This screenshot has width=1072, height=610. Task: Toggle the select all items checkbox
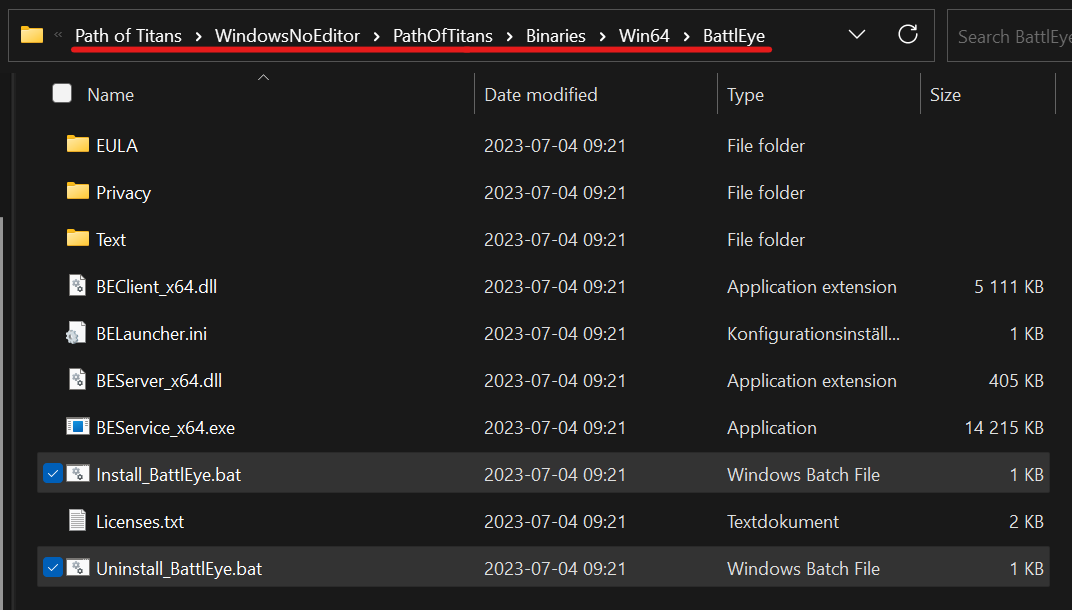point(62,94)
